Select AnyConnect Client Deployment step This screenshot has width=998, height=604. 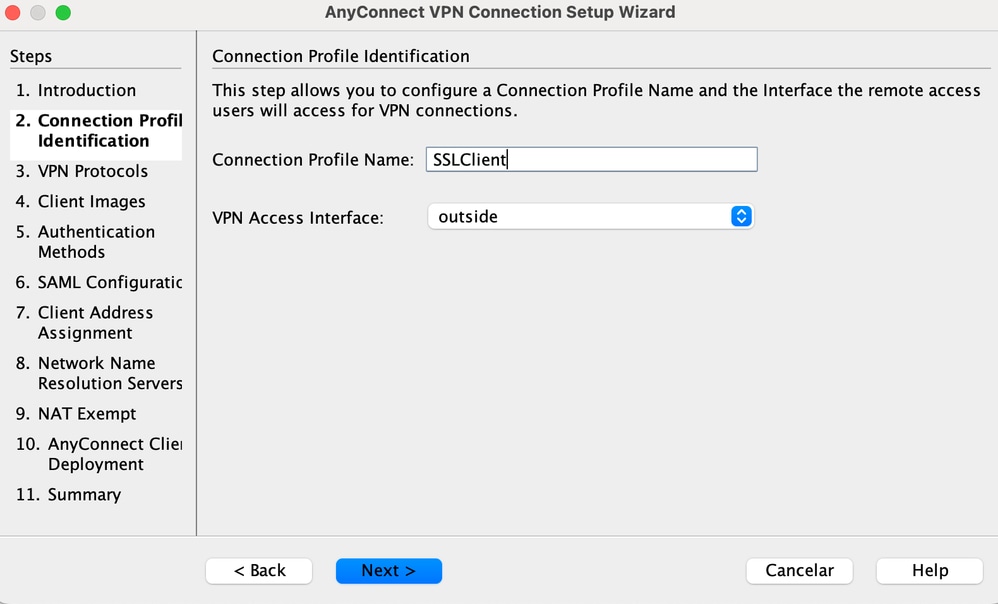coord(98,454)
